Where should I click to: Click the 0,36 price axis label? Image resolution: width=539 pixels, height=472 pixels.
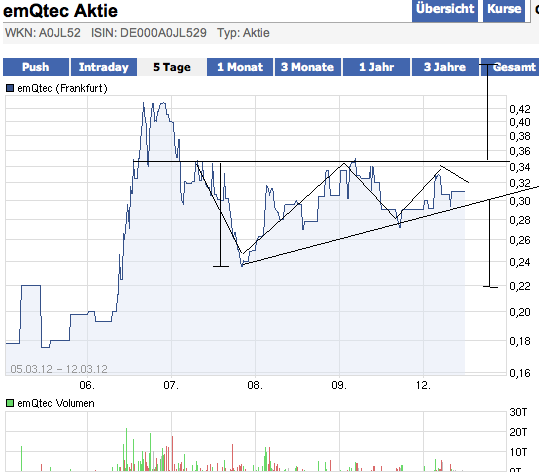click(x=520, y=151)
